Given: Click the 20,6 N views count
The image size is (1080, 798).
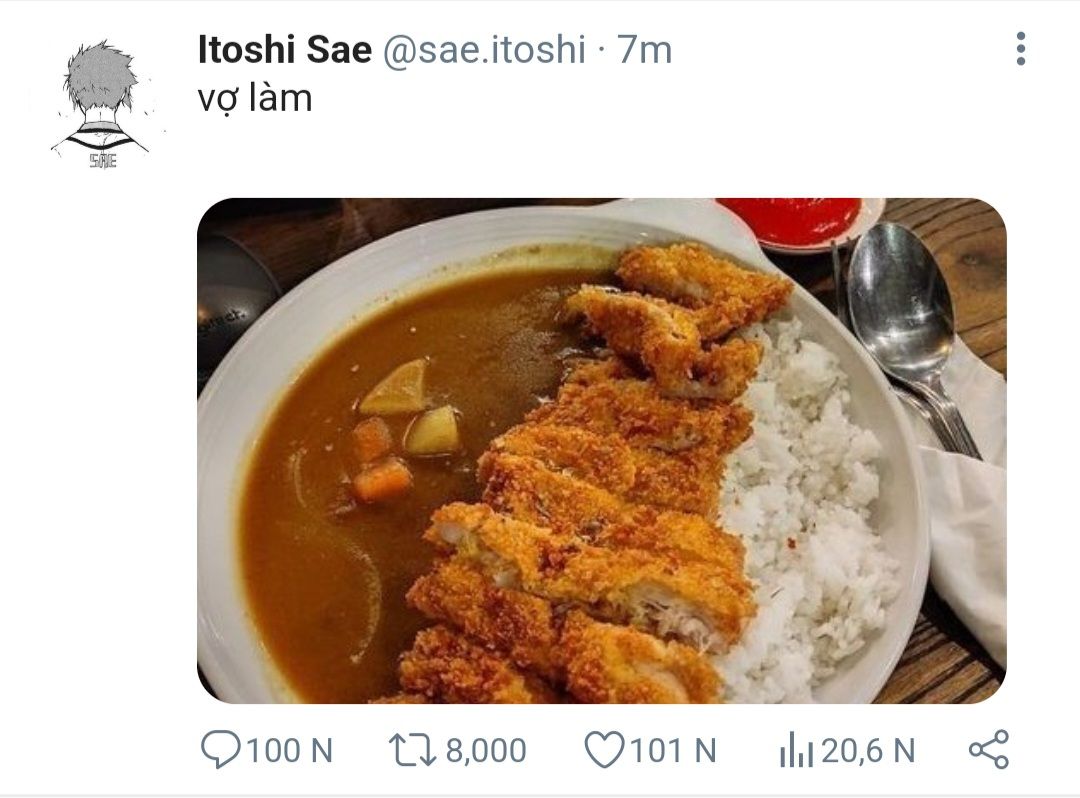Looking at the screenshot, I should tap(868, 750).
